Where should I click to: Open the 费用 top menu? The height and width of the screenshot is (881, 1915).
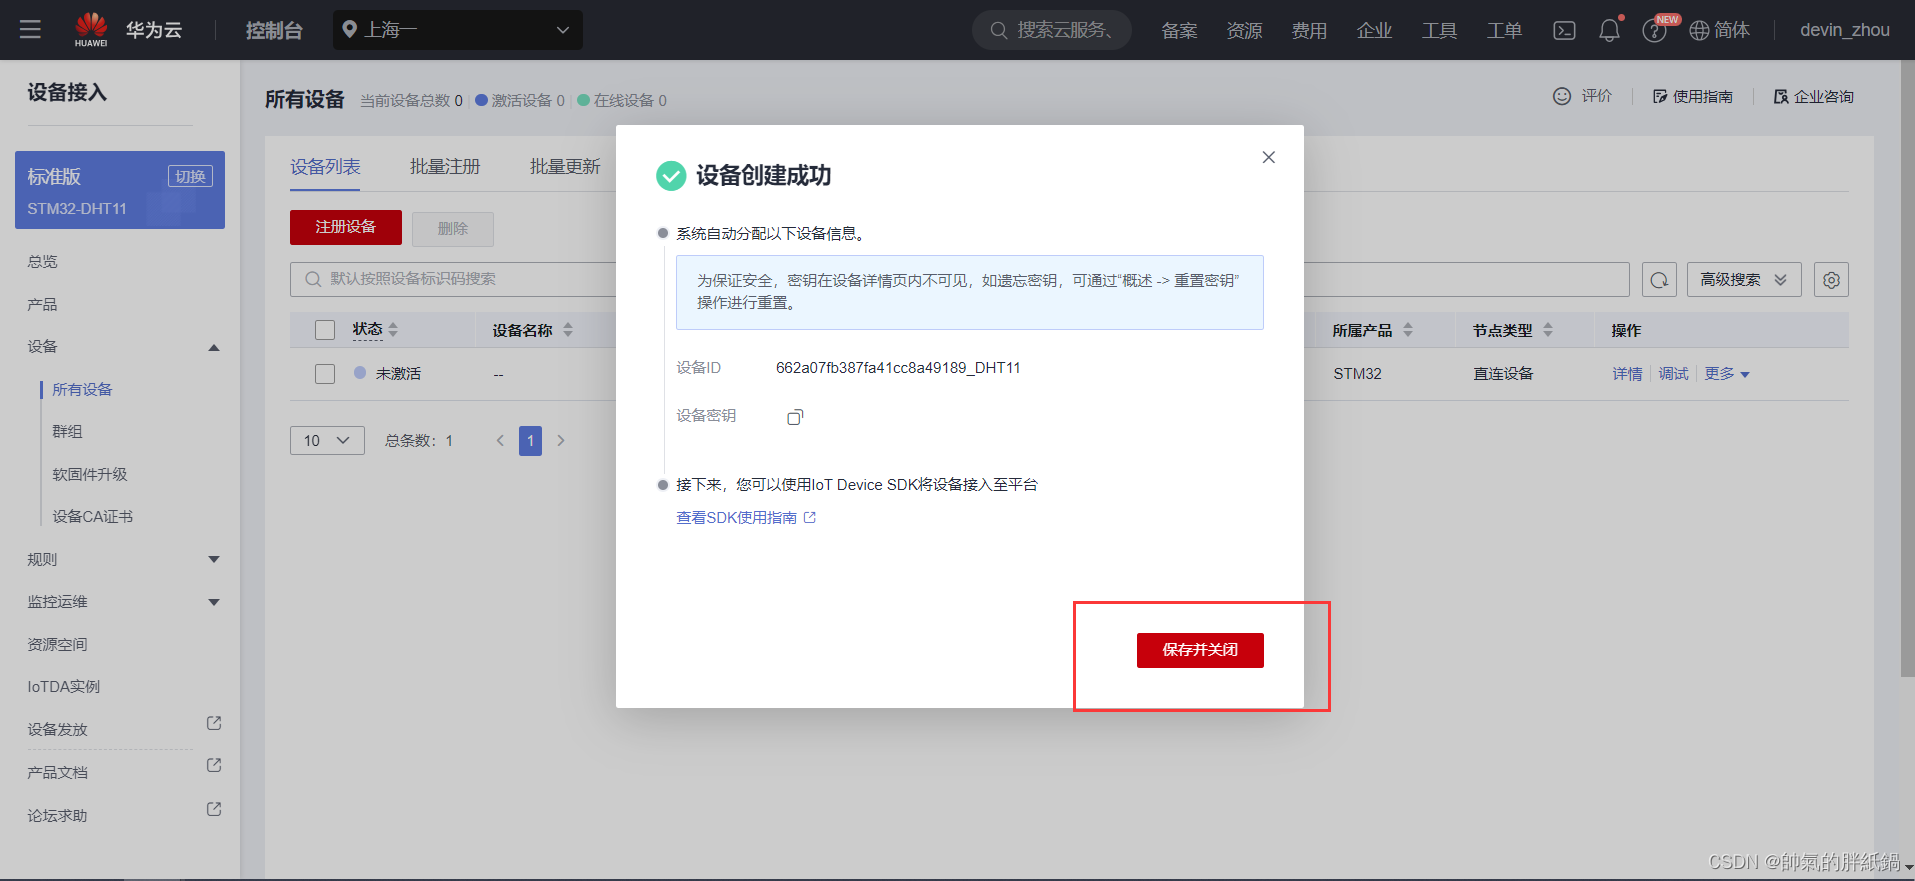pos(1309,31)
